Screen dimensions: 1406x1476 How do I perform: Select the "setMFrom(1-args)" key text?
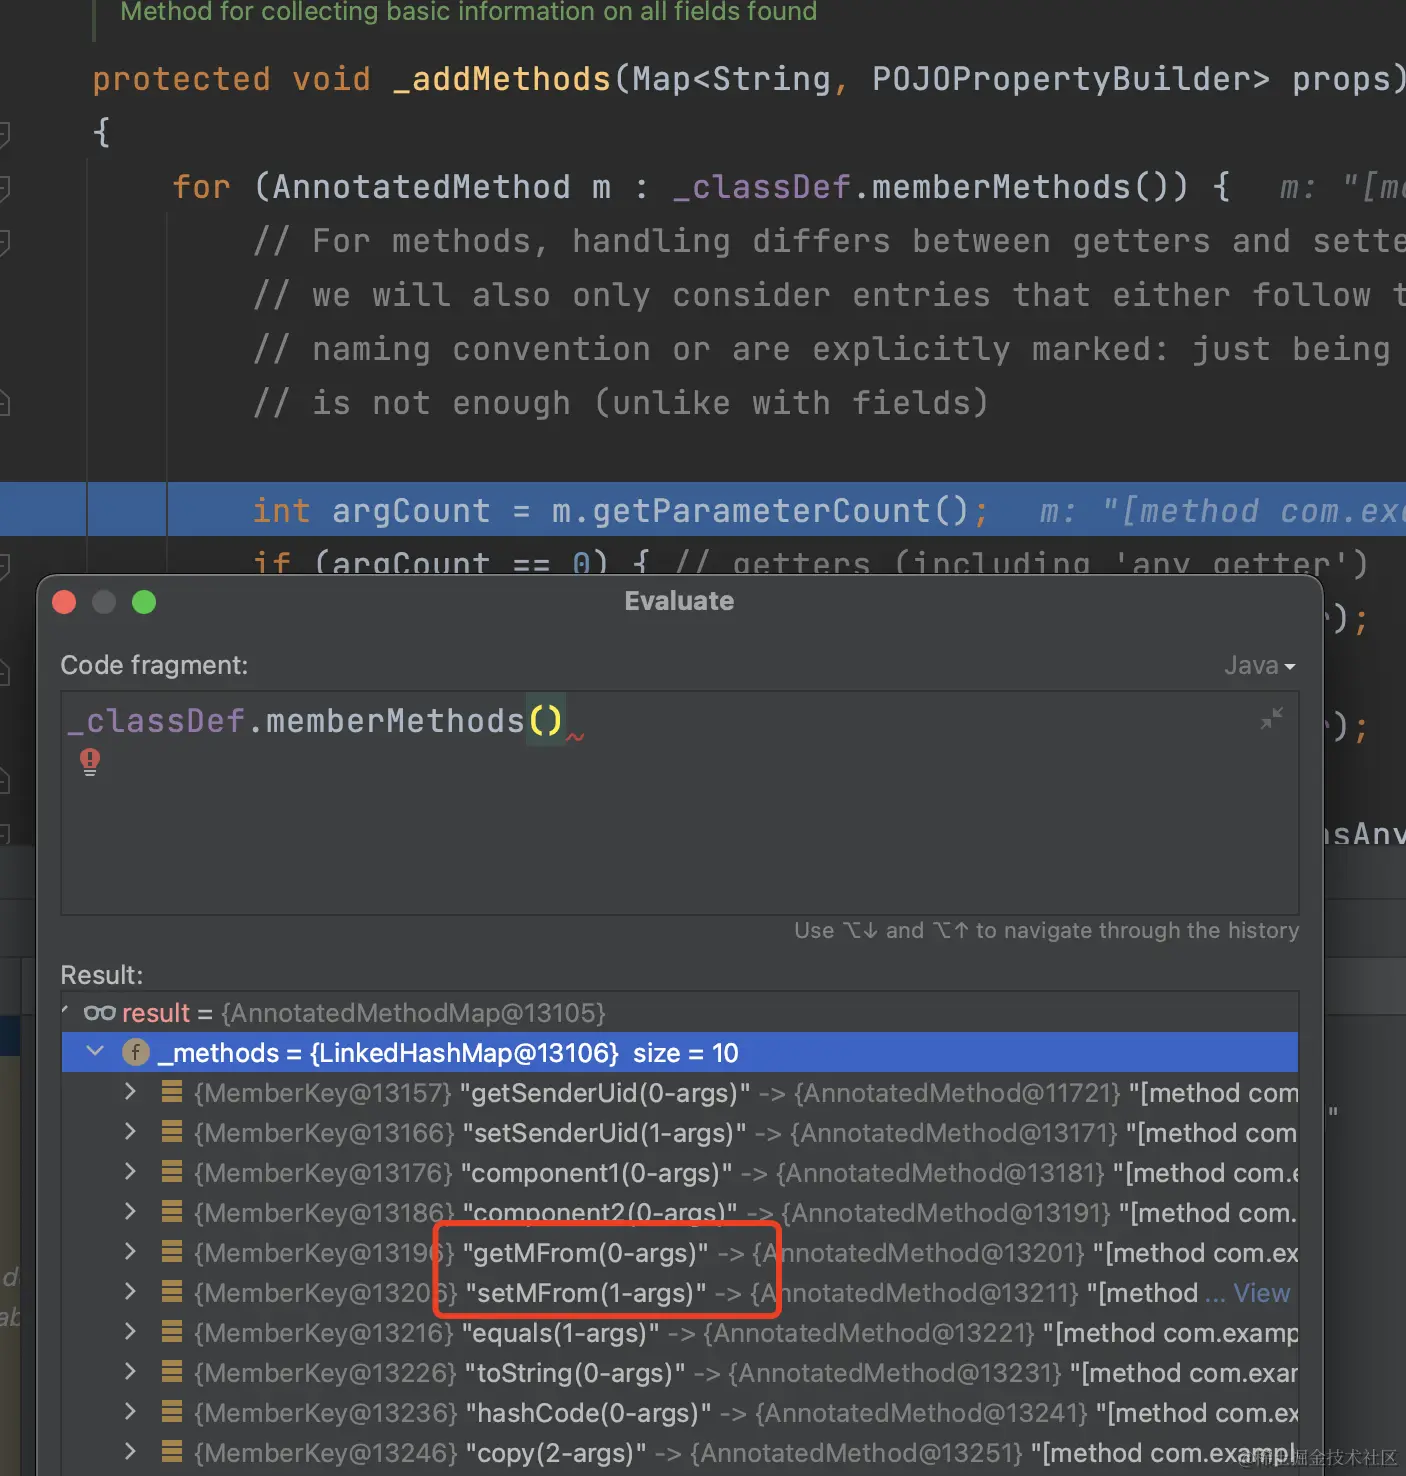coord(586,1293)
